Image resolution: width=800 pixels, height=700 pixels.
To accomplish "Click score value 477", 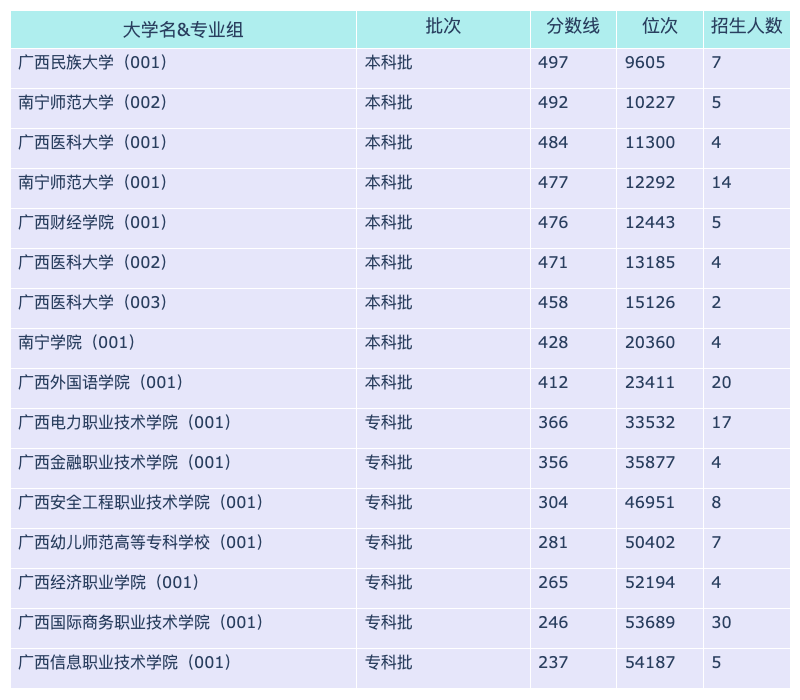I will (553, 182).
